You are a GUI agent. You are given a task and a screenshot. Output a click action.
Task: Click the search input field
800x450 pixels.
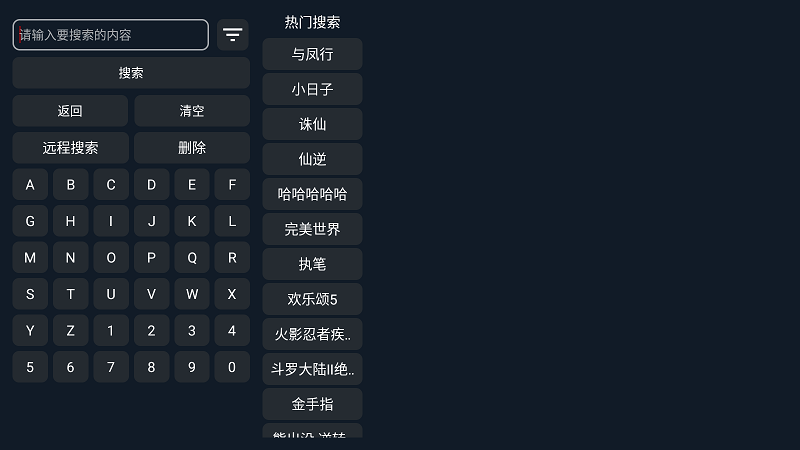111,35
